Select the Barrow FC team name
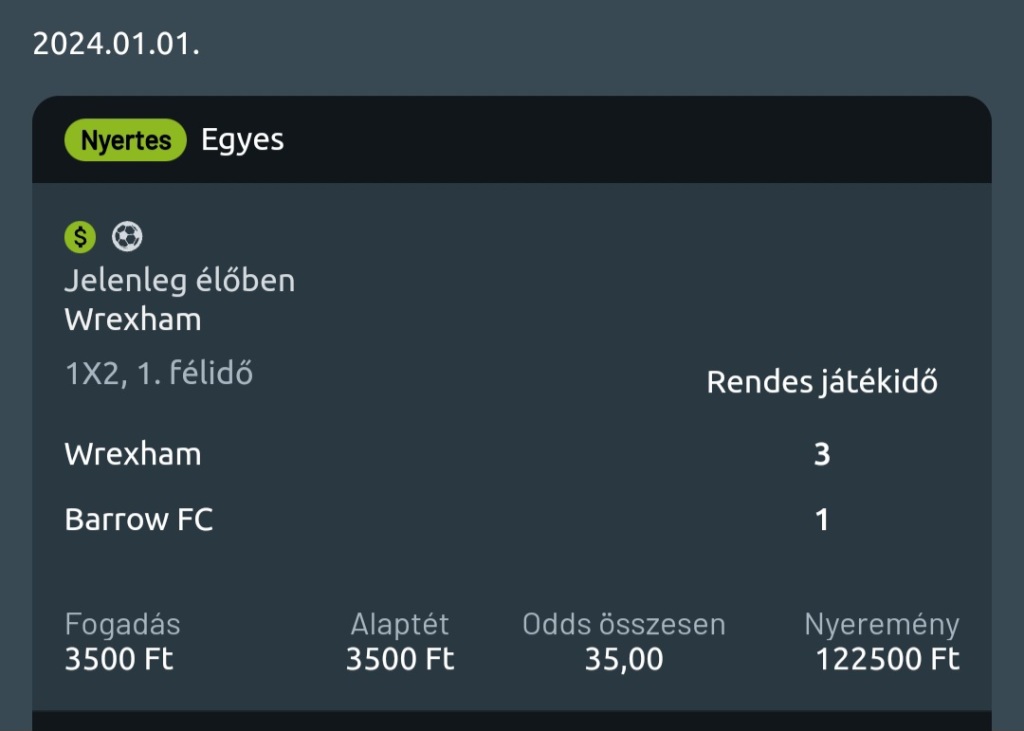The image size is (1024, 731). (x=139, y=520)
